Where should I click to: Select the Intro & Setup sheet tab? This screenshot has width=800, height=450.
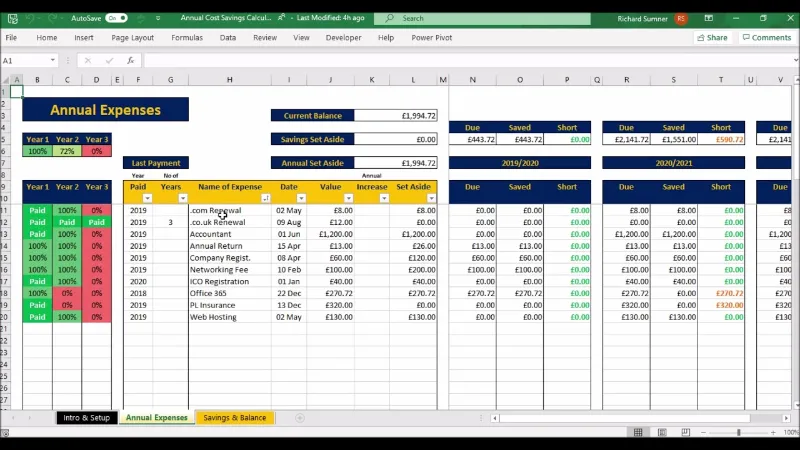(86, 417)
